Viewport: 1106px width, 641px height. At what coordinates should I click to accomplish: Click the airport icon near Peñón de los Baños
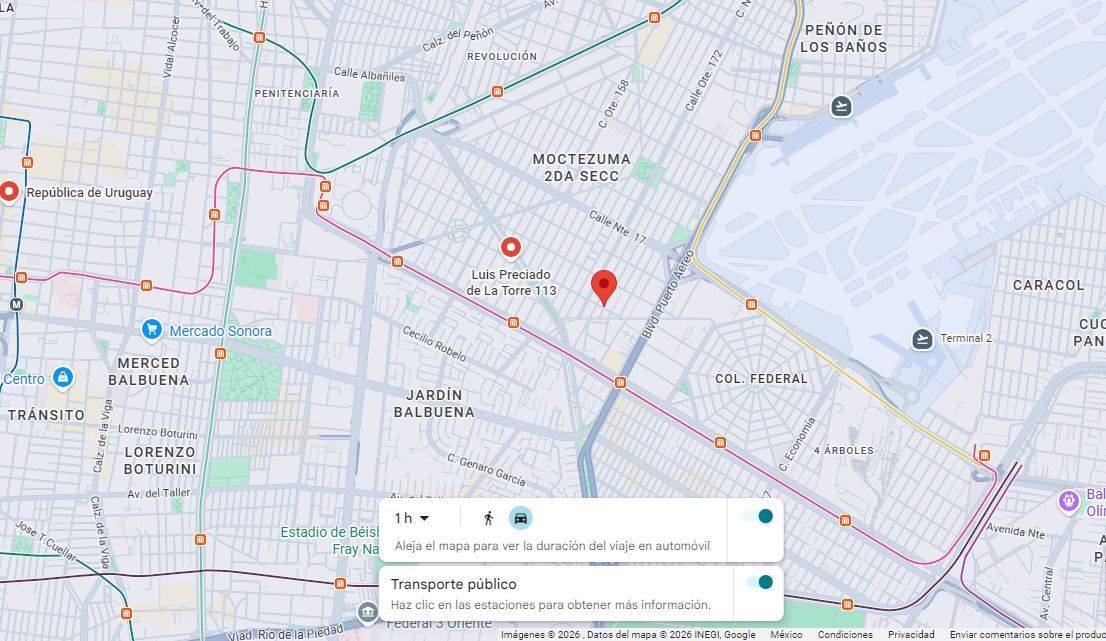coord(841,106)
